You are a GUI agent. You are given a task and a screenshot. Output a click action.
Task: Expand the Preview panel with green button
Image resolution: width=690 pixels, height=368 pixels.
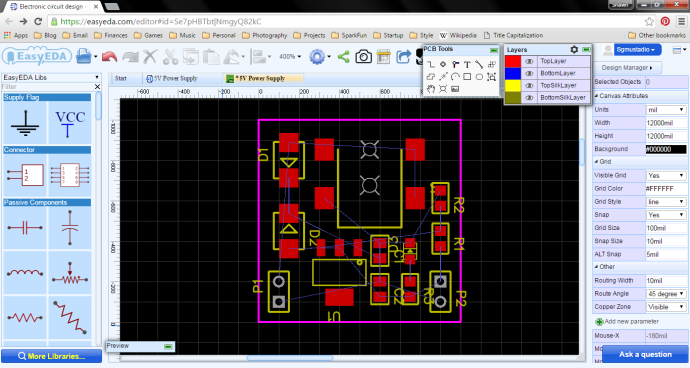tap(168, 346)
